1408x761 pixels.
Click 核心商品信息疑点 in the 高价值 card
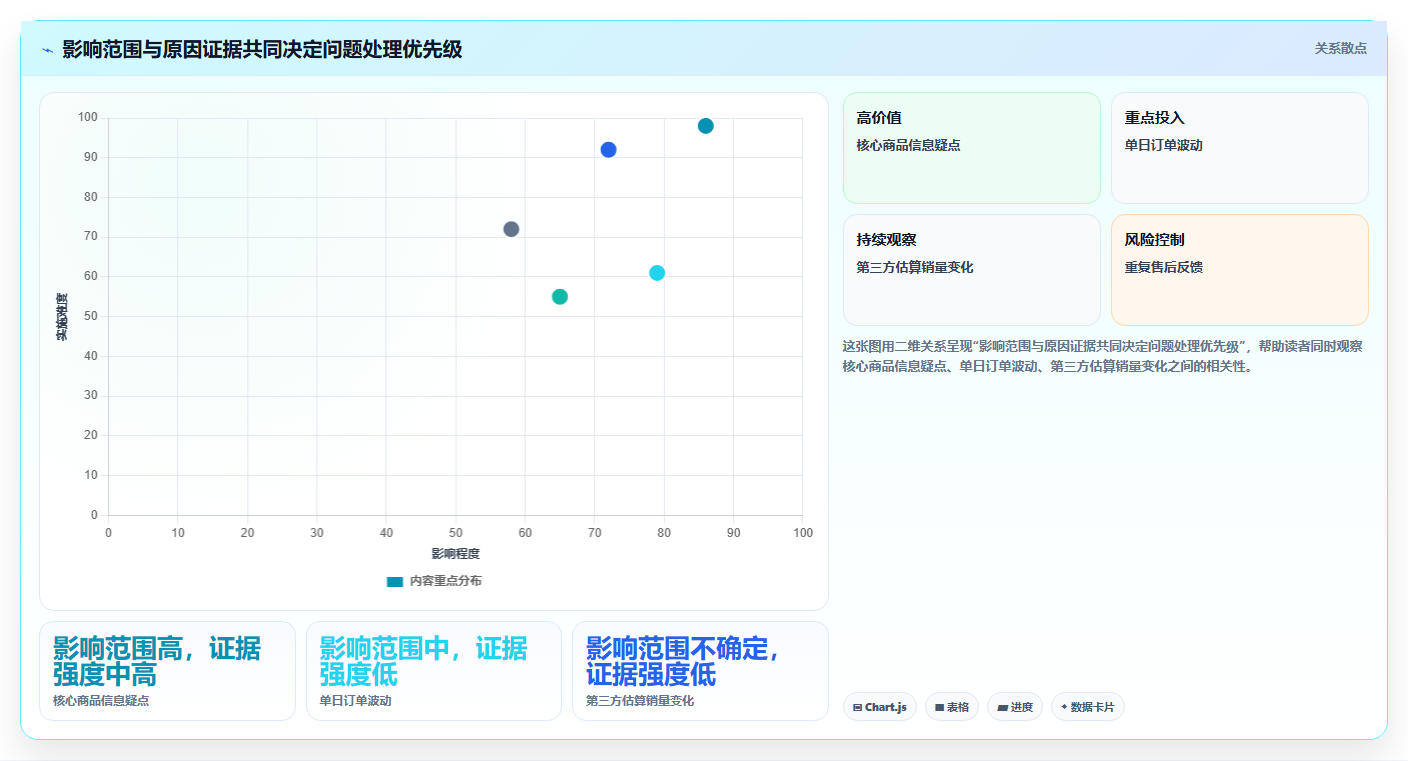(908, 146)
